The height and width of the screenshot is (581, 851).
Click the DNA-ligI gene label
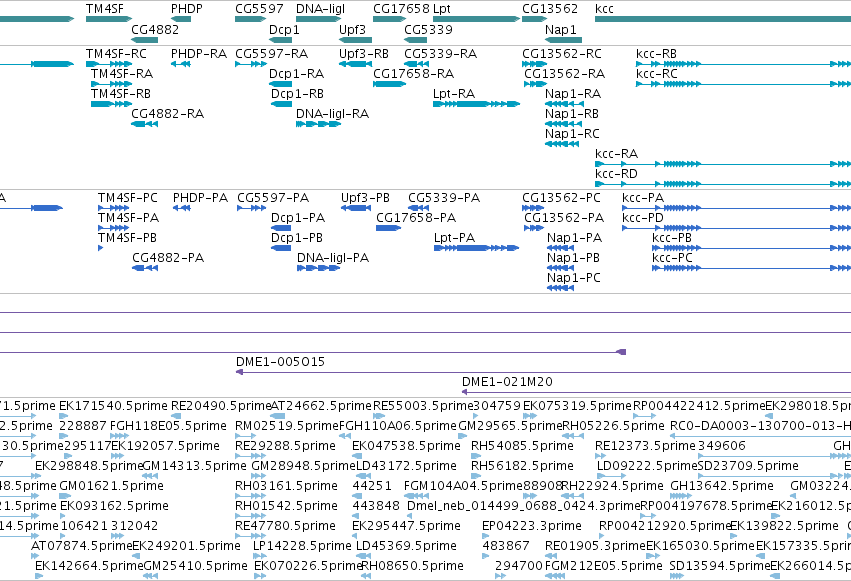point(320,9)
